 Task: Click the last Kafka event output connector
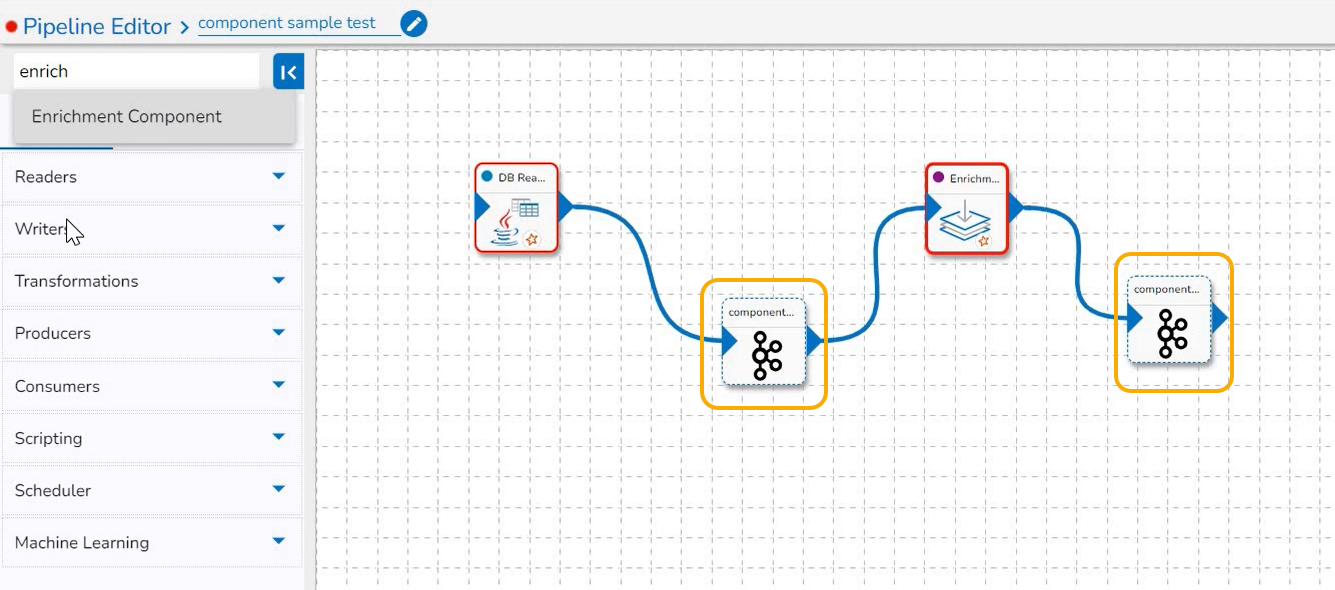tap(1220, 319)
